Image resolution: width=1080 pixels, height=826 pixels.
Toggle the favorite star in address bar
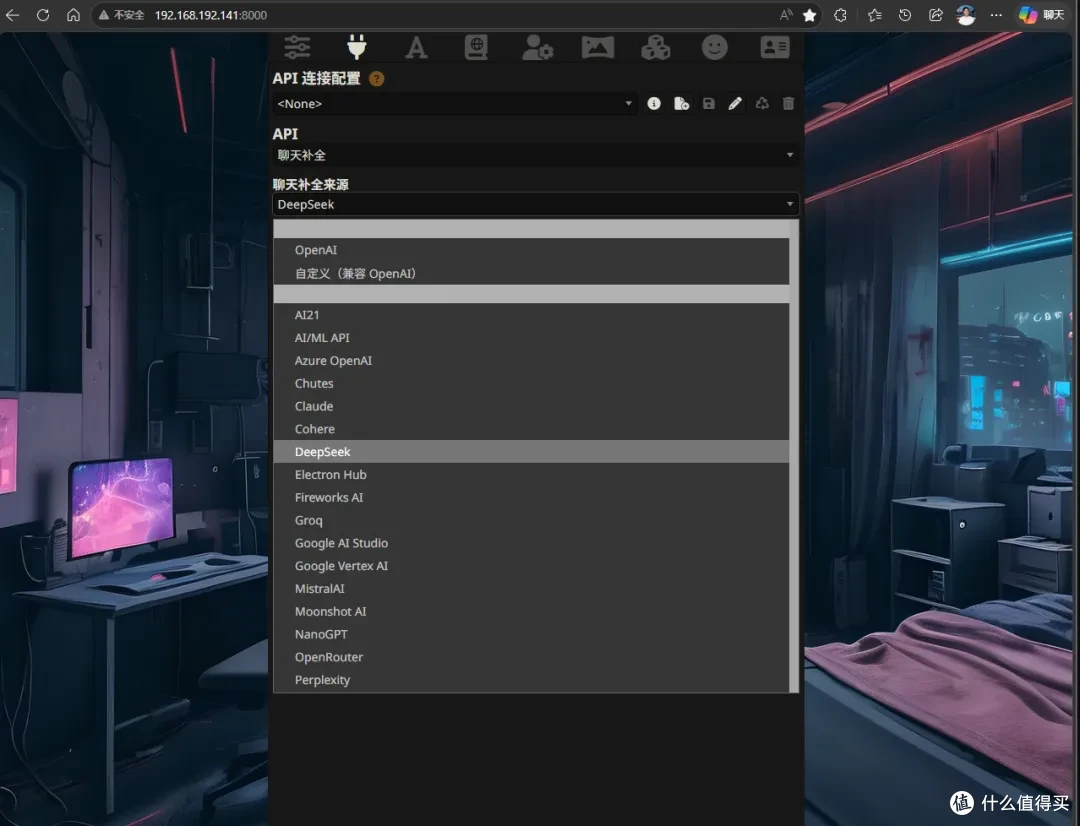pyautogui.click(x=809, y=15)
